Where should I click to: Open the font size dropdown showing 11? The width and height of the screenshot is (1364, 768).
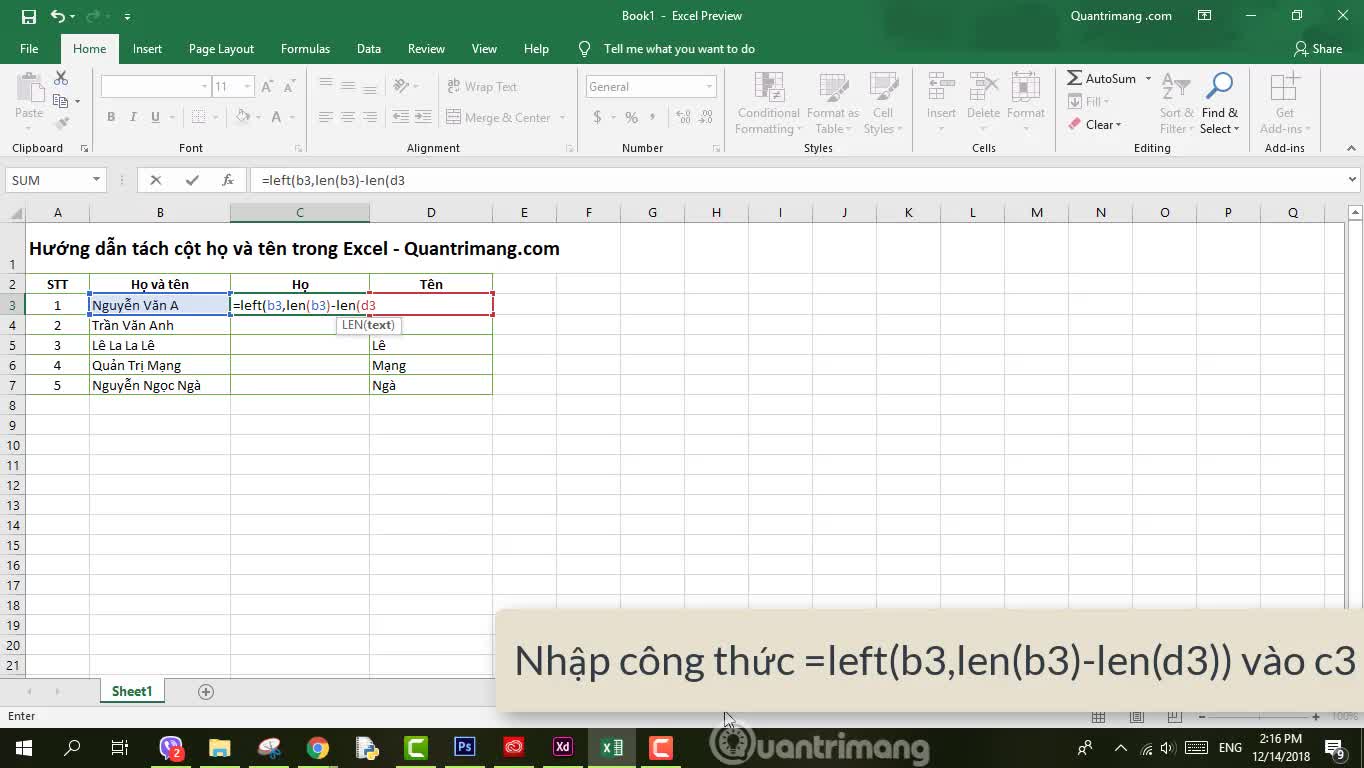(247, 87)
